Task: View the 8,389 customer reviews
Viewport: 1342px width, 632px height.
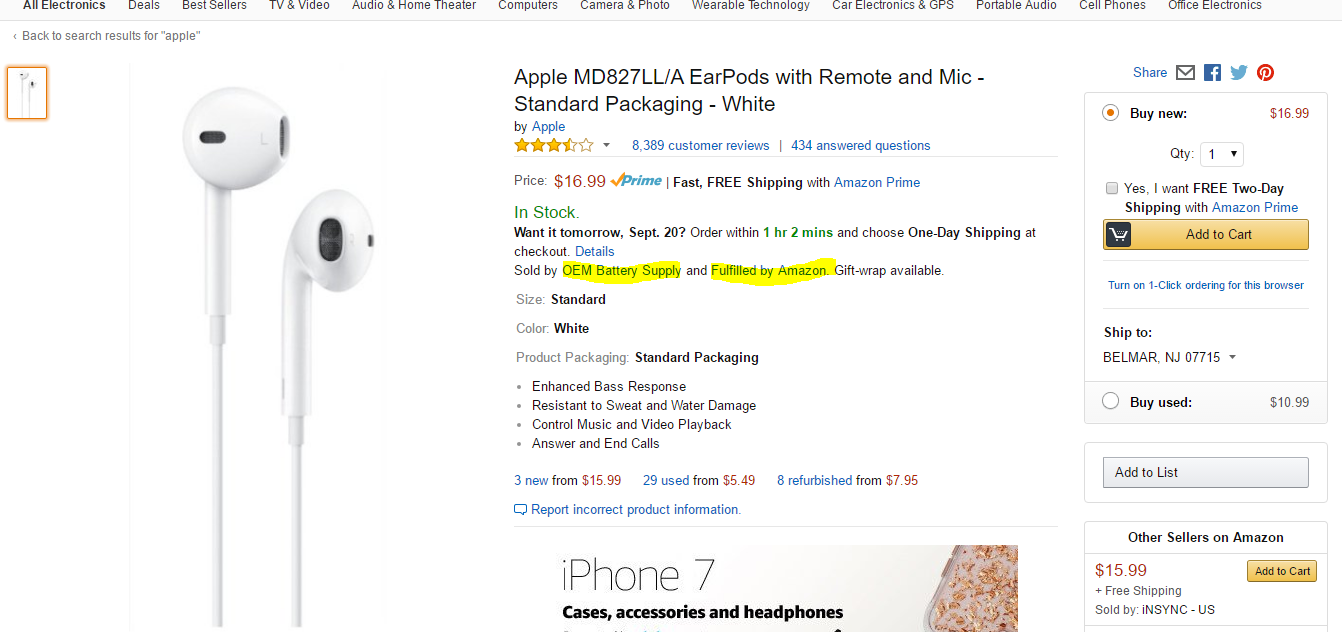Action: pos(700,145)
